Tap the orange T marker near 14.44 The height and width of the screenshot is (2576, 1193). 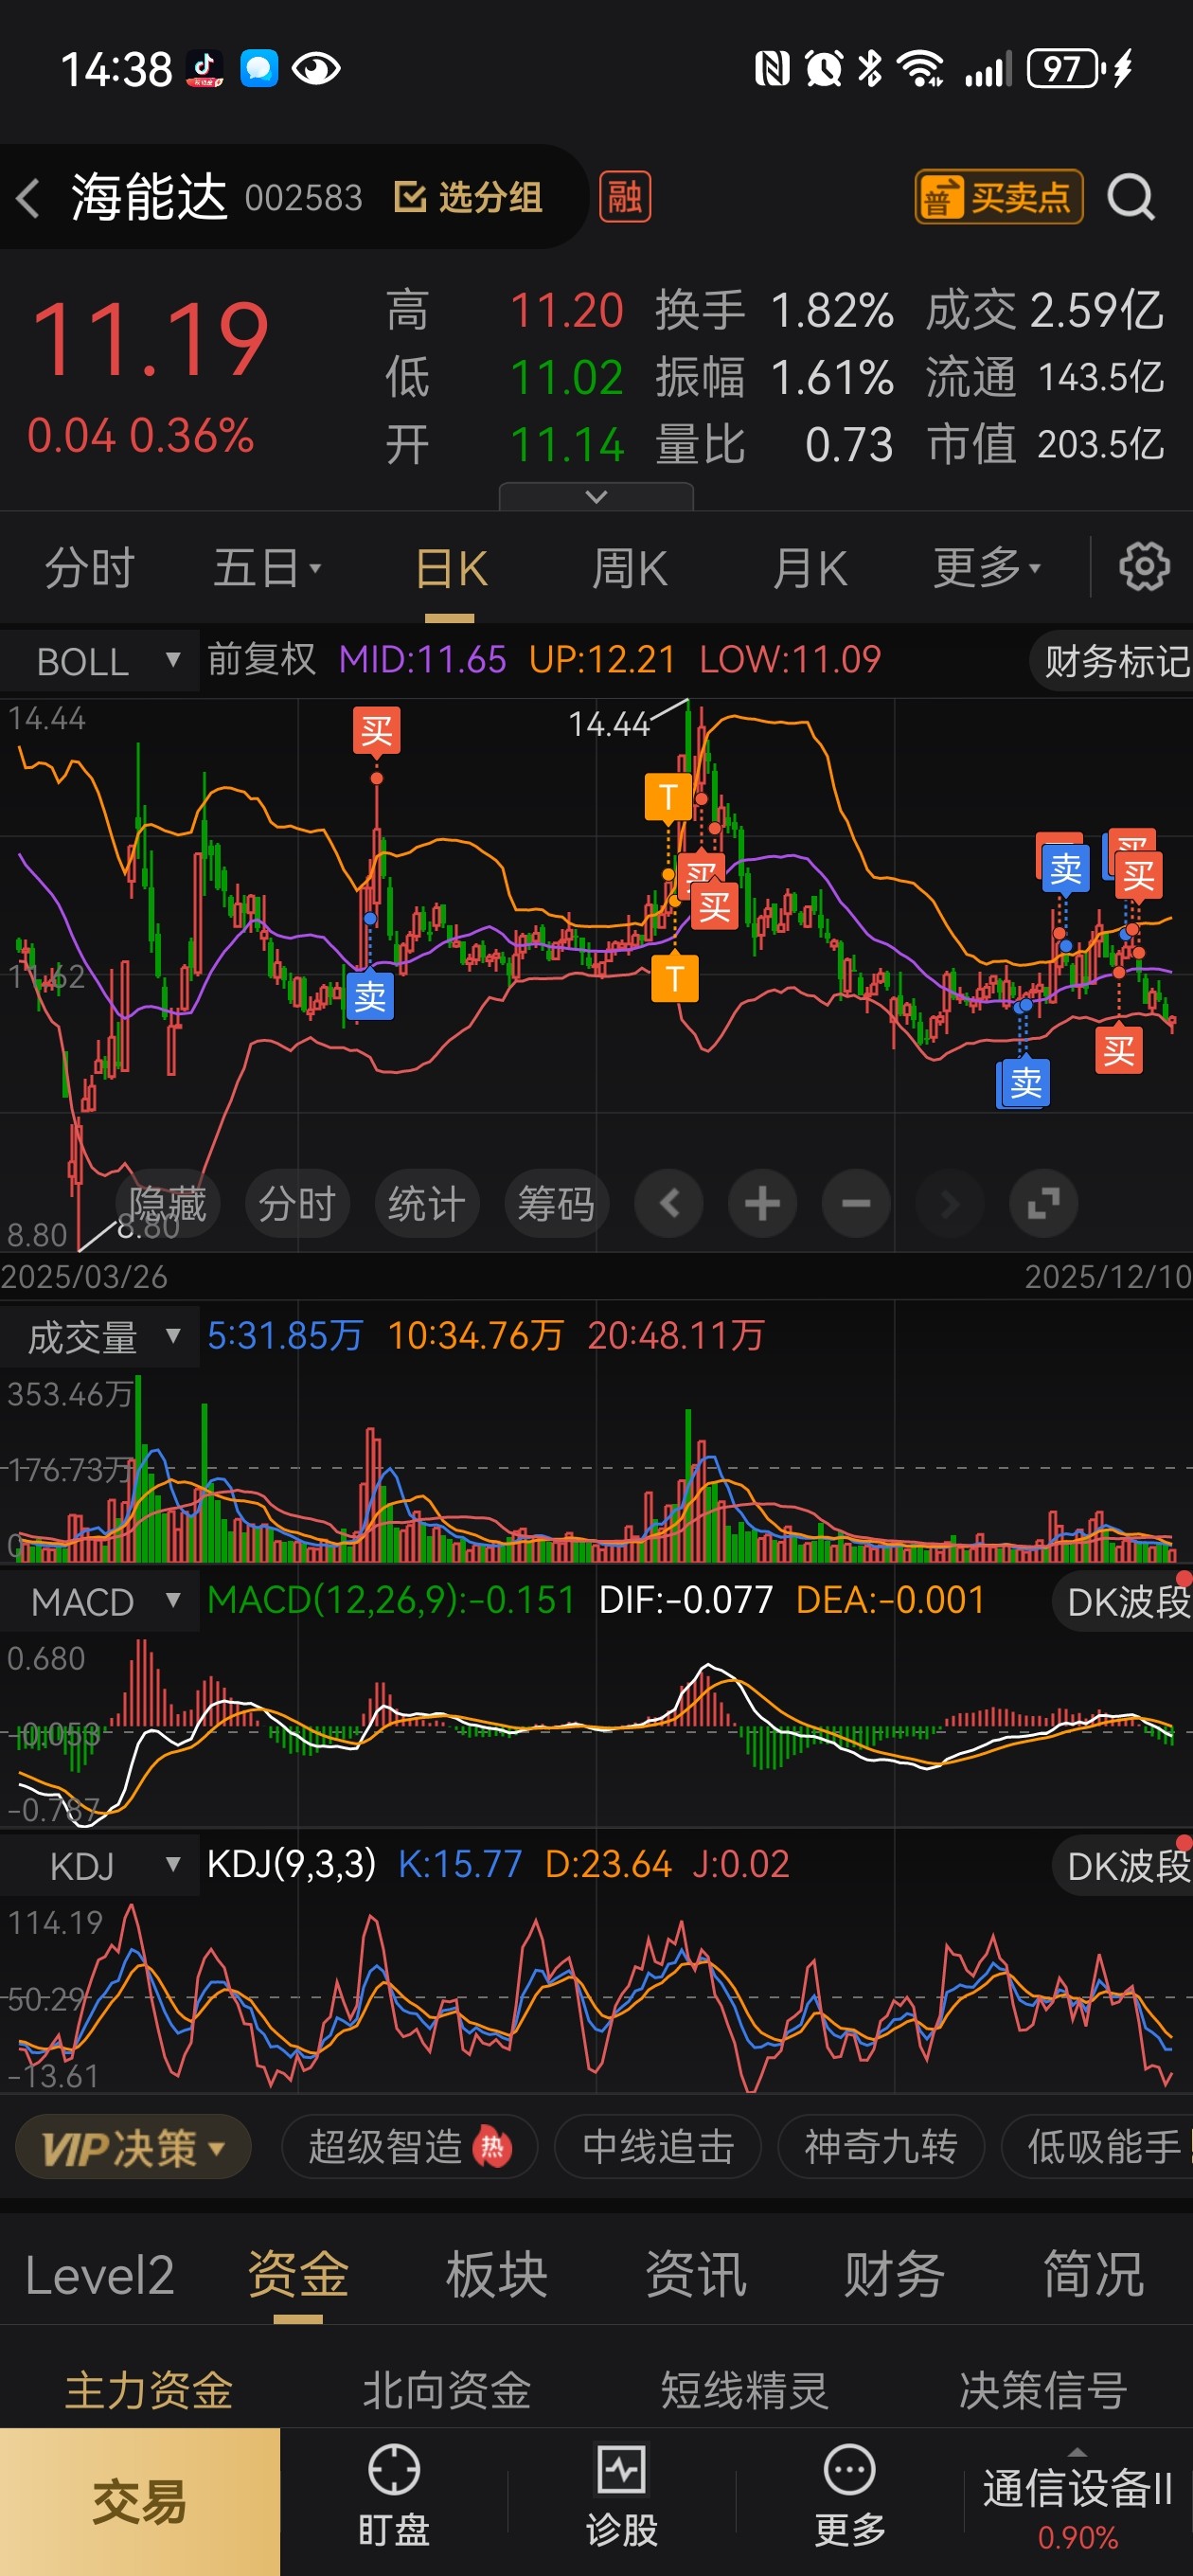click(x=668, y=797)
